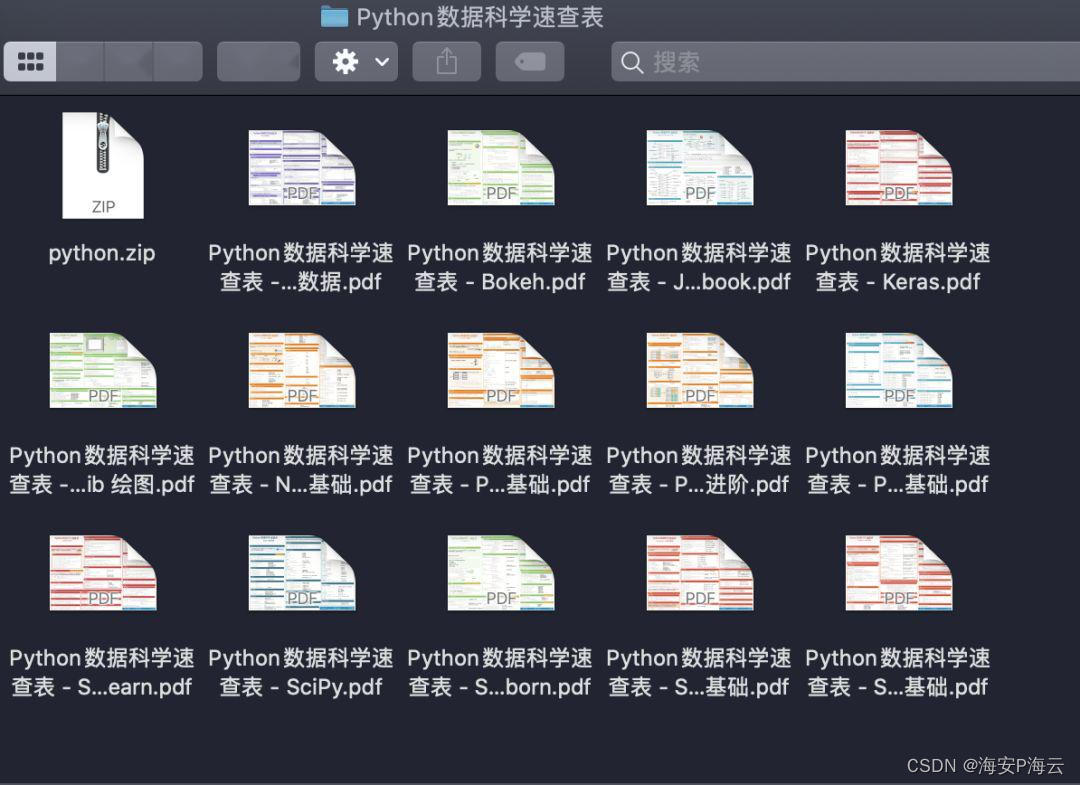Focus the 搜索 search field
Screen dimensions: 1080x785
pos(845,62)
